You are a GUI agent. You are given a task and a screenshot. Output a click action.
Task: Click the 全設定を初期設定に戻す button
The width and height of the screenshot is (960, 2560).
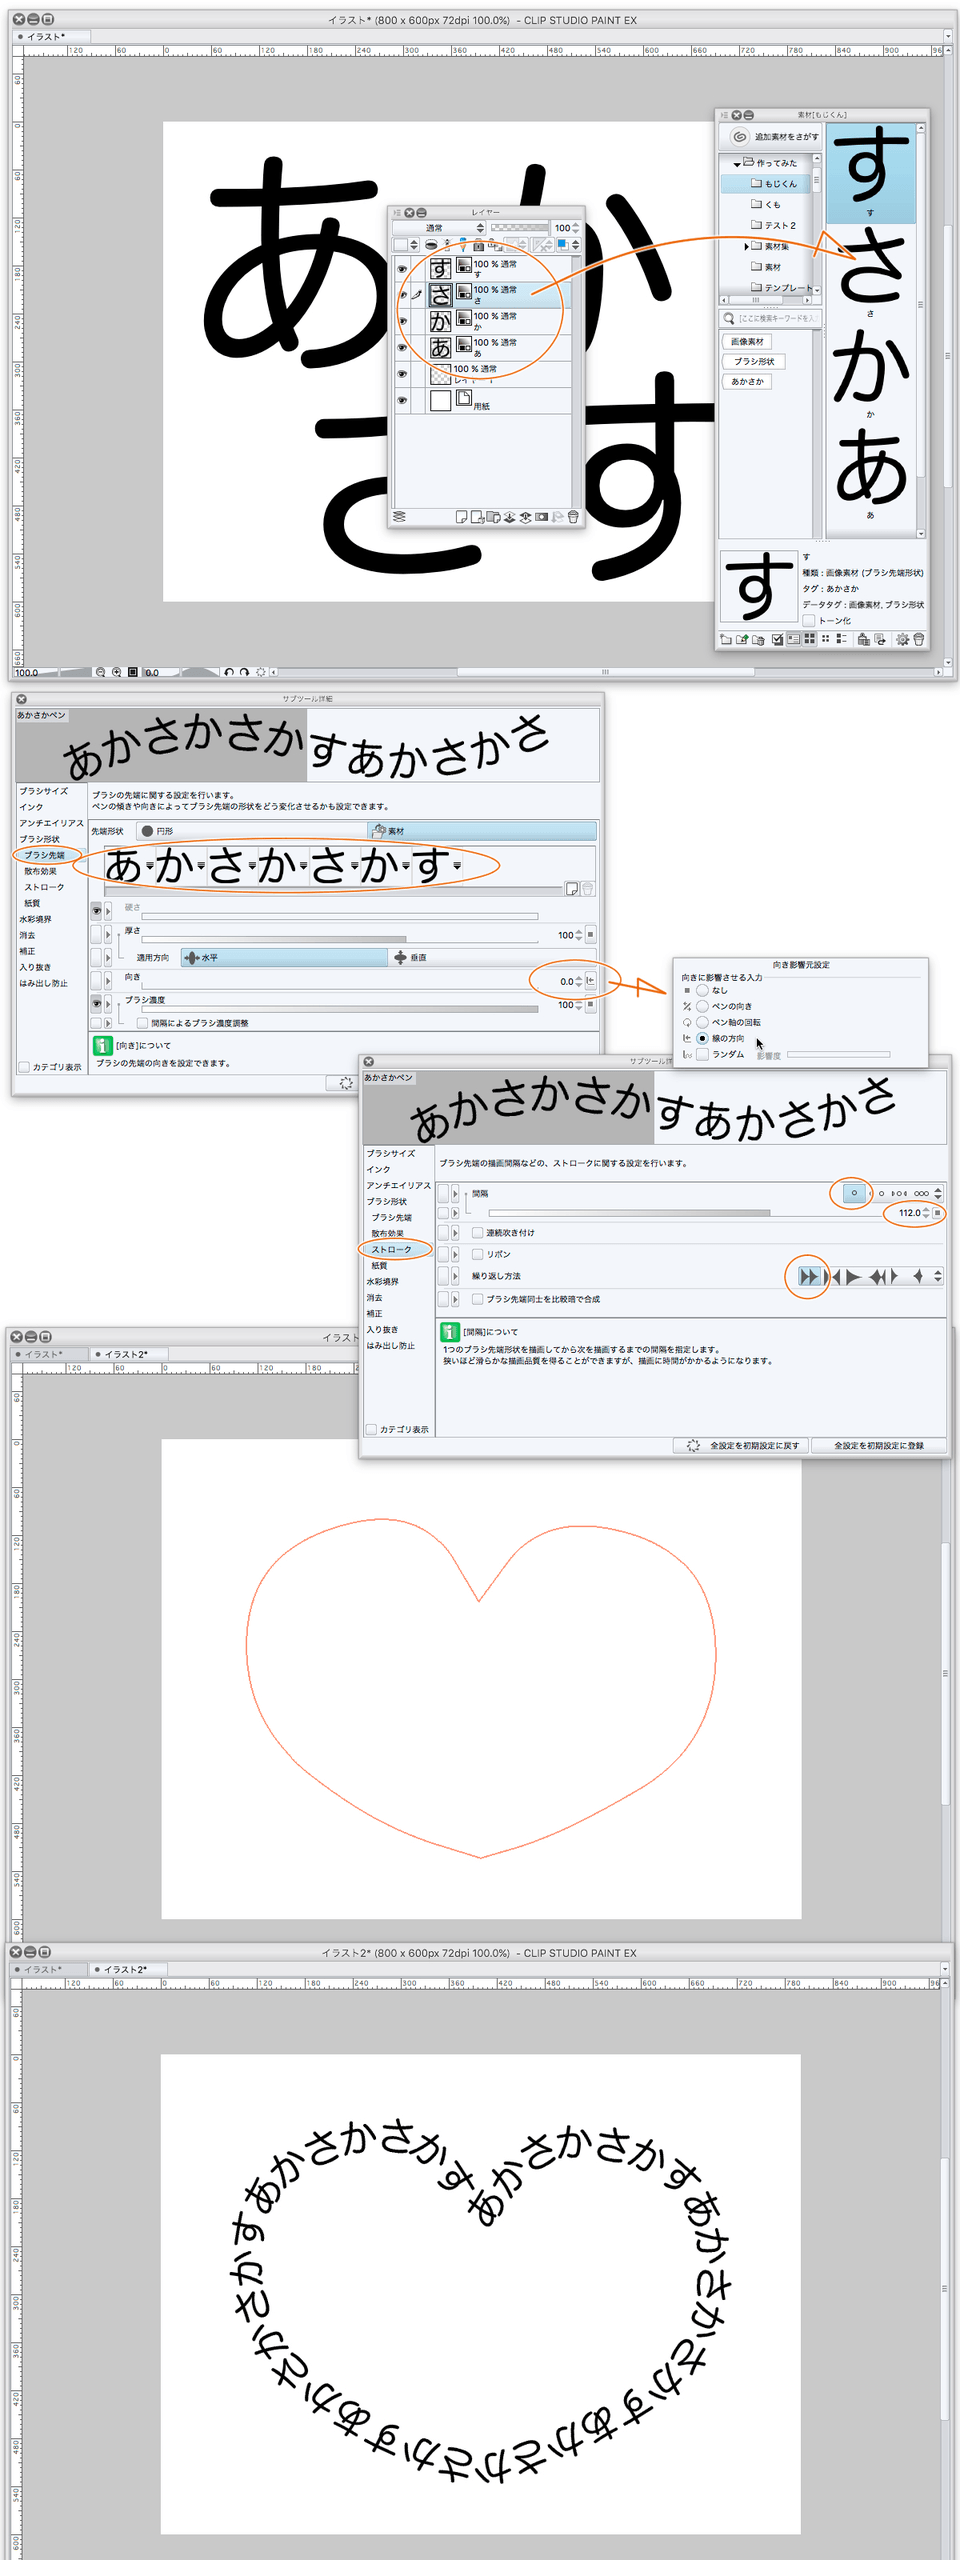point(742,1445)
